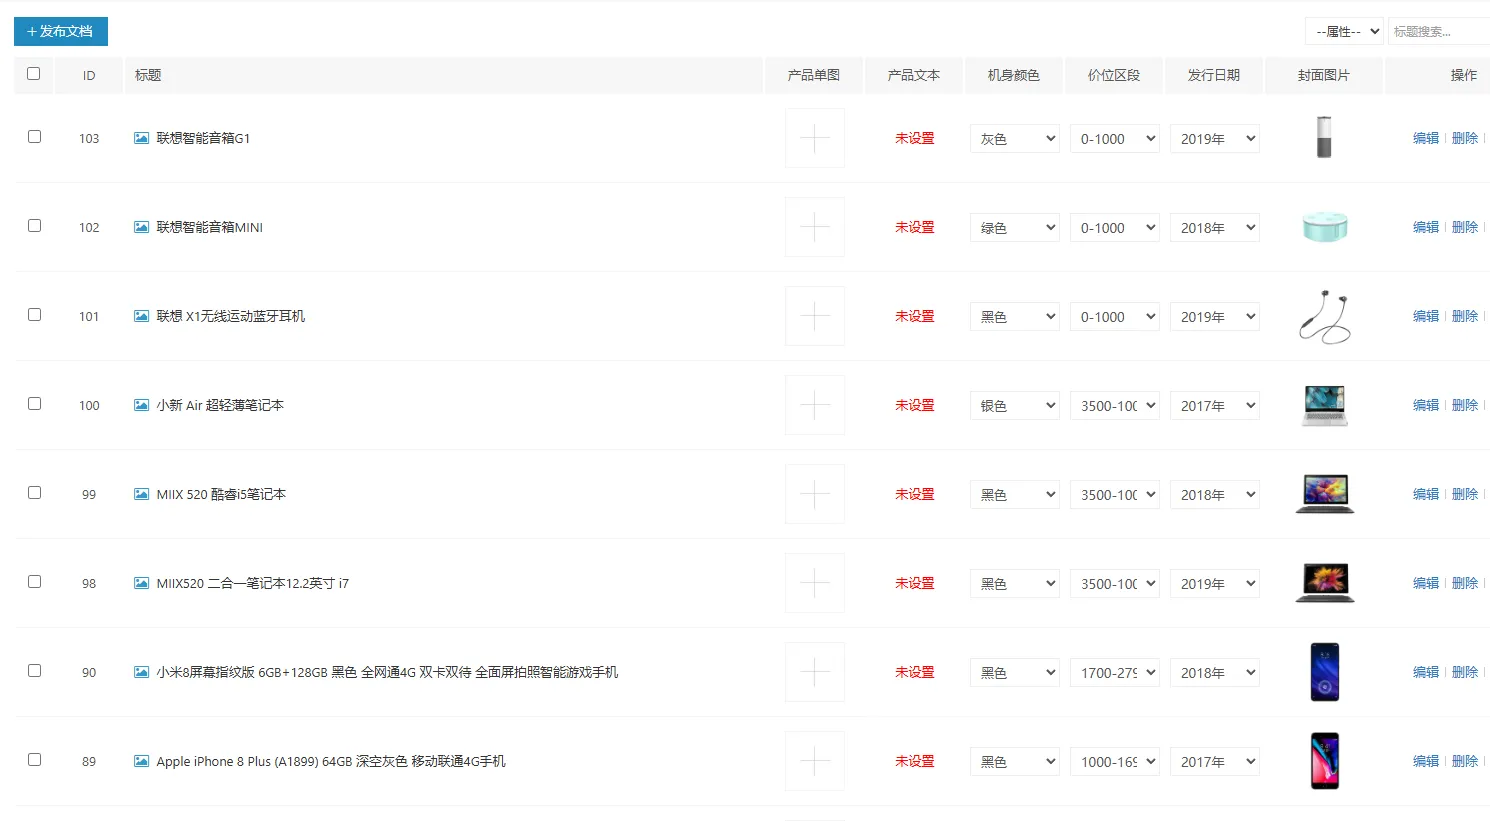Add product image for row 90
Viewport: 1490px width, 821px height.
coord(815,672)
